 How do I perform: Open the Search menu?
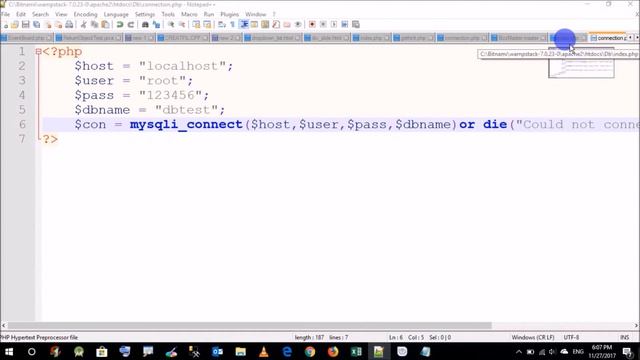40,14
